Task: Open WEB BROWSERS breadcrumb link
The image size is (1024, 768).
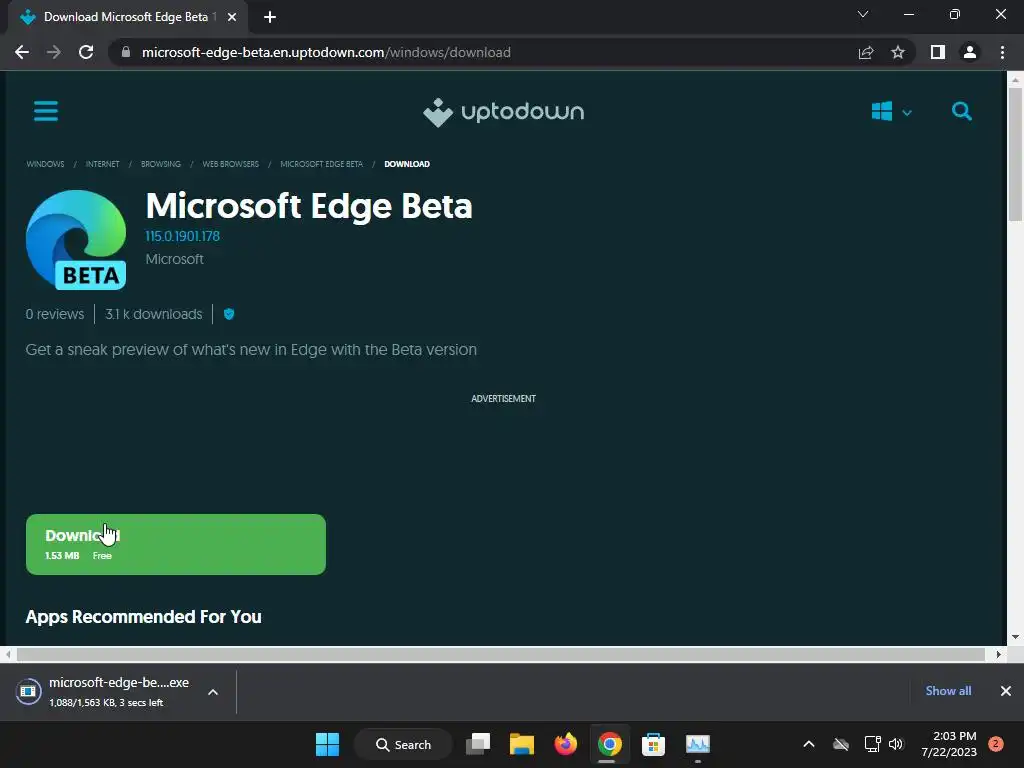Action: pos(231,164)
